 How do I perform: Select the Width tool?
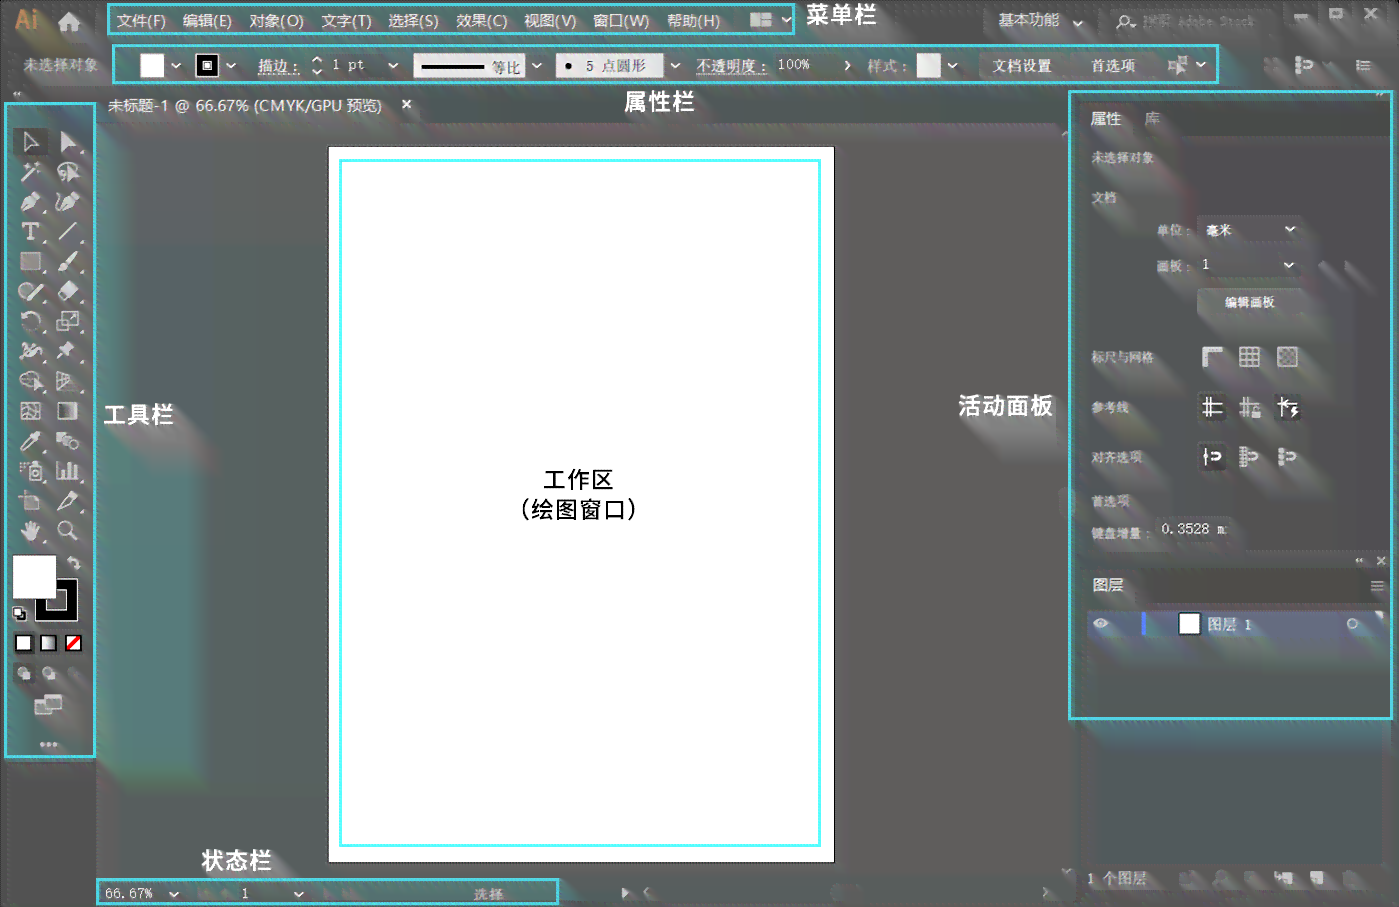click(x=31, y=351)
